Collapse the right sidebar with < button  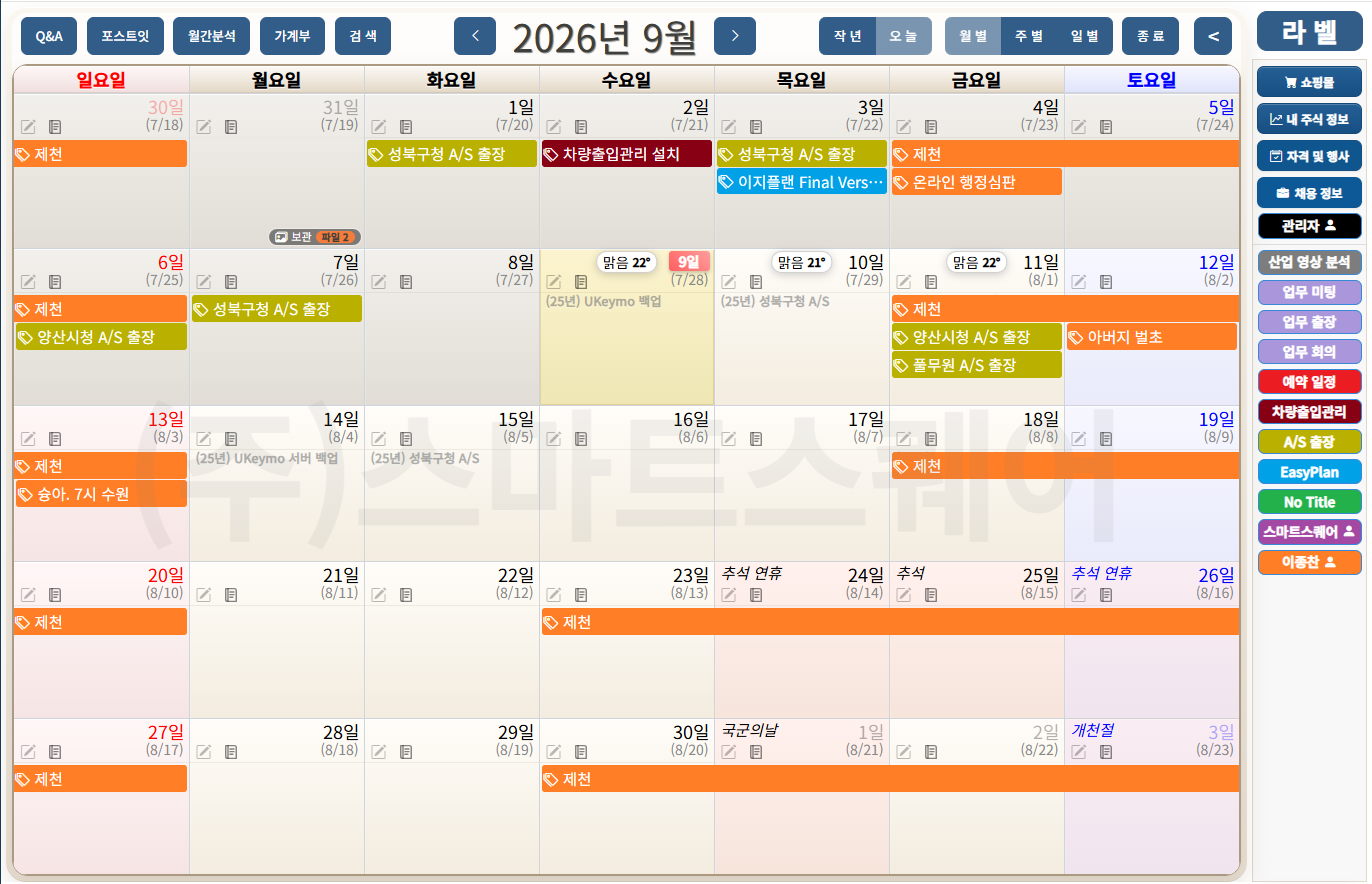(x=1214, y=36)
